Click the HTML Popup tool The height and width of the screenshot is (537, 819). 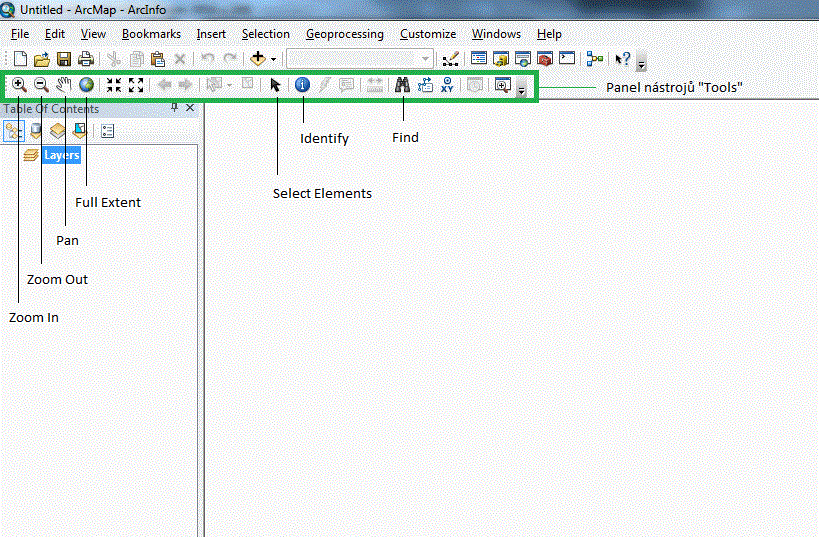[x=346, y=85]
